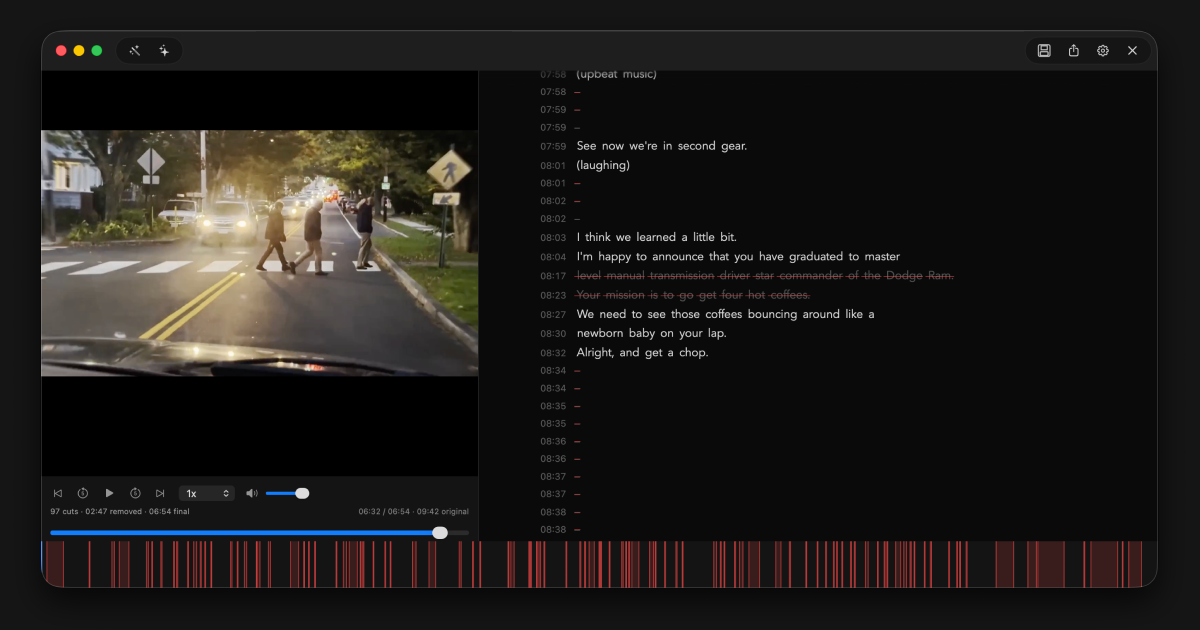Jump to the end of the video

160,493
